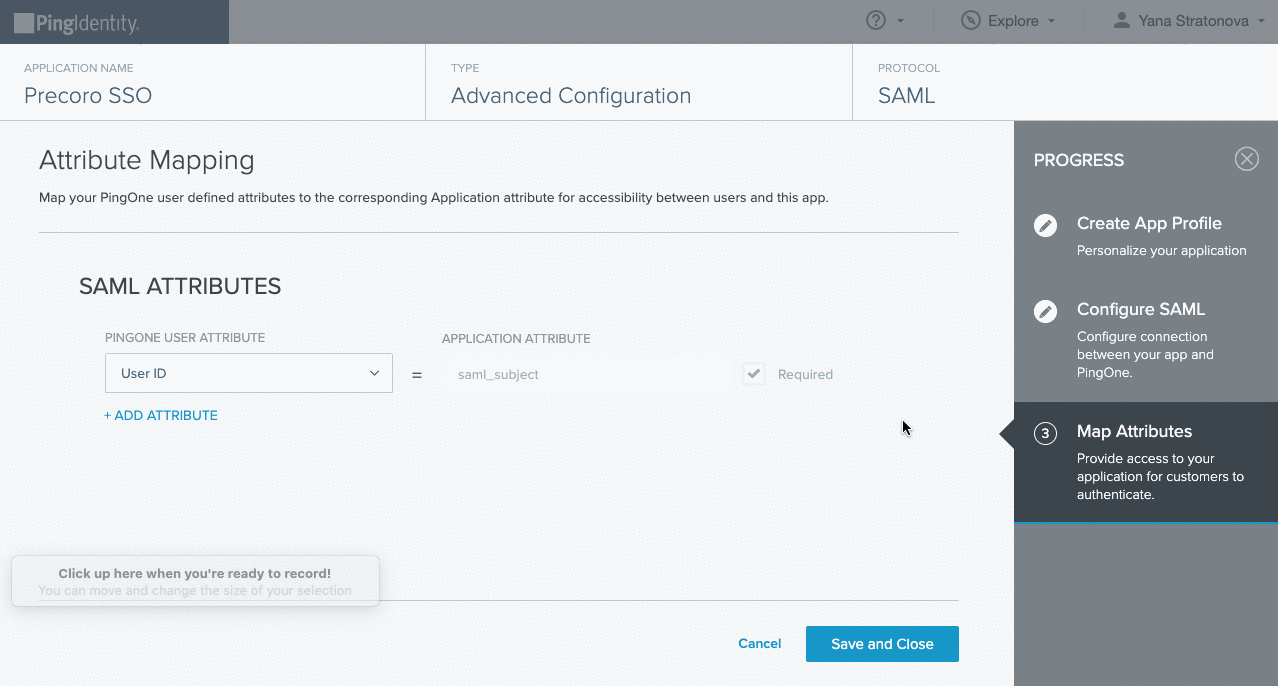Viewport: 1278px width, 686px height.
Task: Open the PingOne User Attribute dropdown
Action: pyautogui.click(x=248, y=372)
